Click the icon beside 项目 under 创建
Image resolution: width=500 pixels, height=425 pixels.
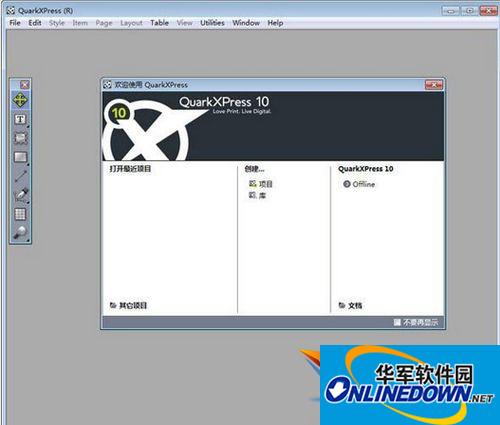[x=253, y=183]
